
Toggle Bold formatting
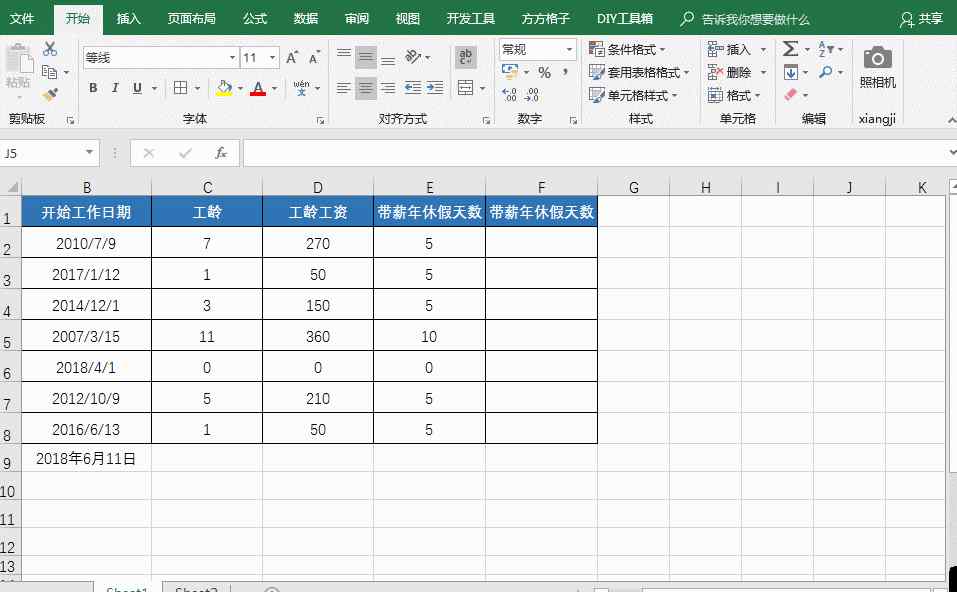pyautogui.click(x=93, y=88)
